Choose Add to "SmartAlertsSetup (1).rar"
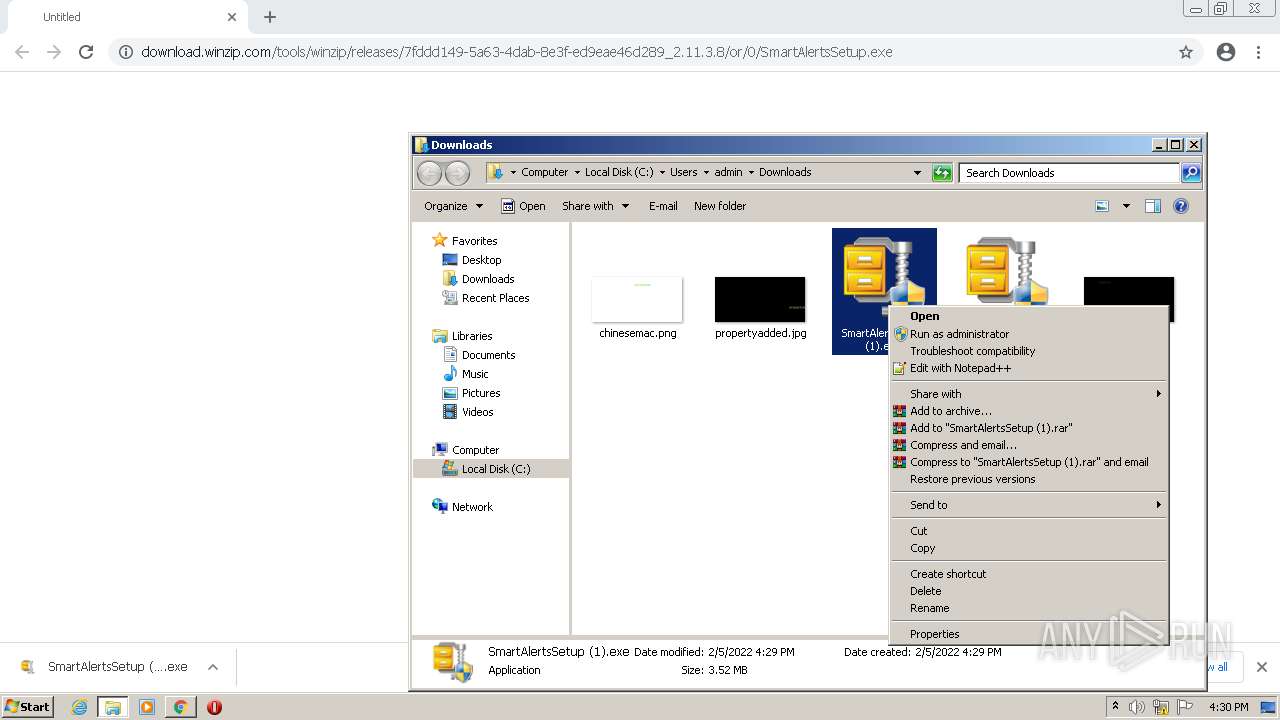This screenshot has height=720, width=1280. click(x=1029, y=428)
